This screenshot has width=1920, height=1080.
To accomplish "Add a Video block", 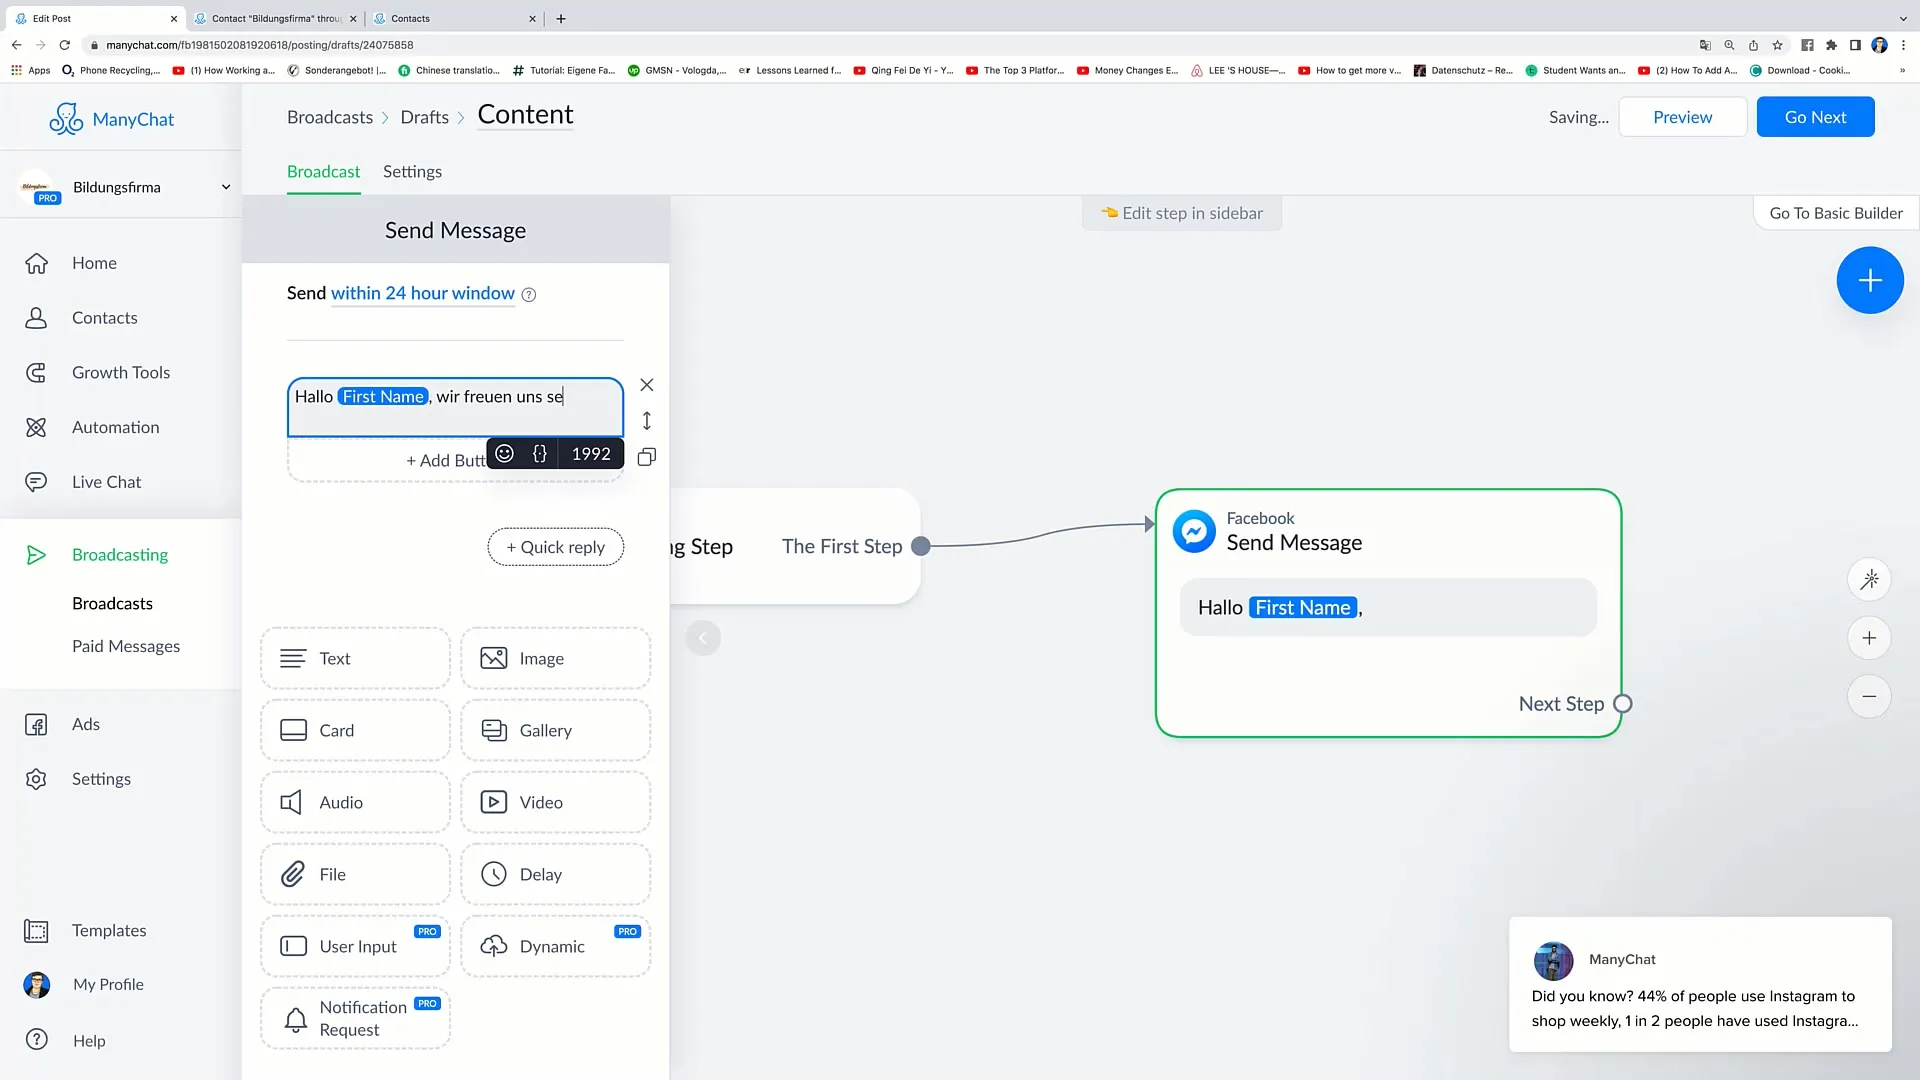I will (555, 802).
